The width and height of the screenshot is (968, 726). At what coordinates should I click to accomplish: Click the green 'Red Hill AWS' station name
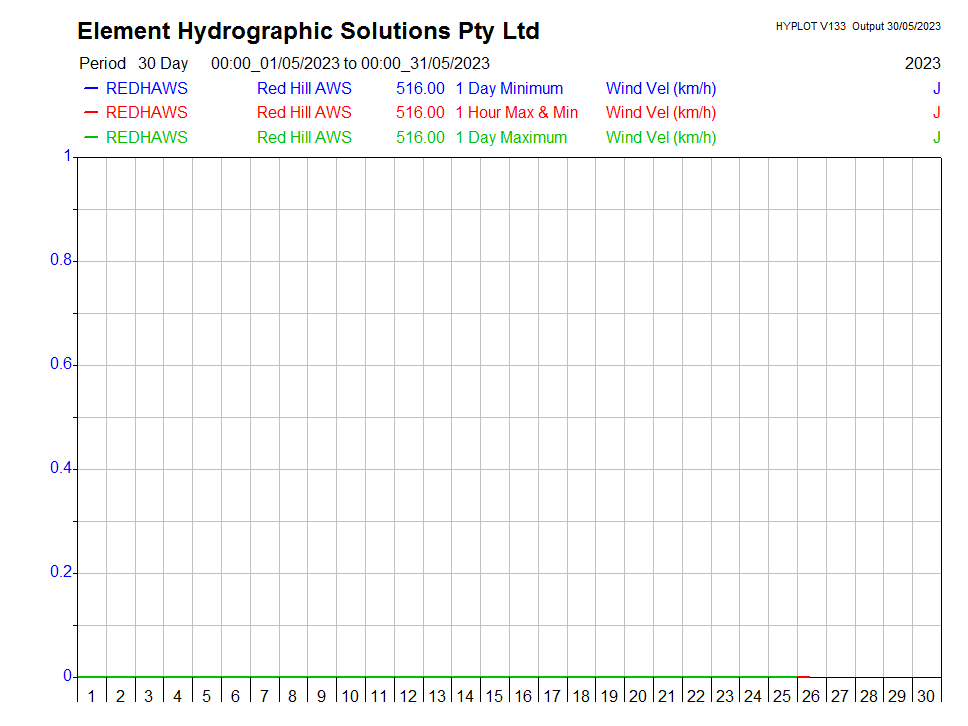click(x=304, y=138)
